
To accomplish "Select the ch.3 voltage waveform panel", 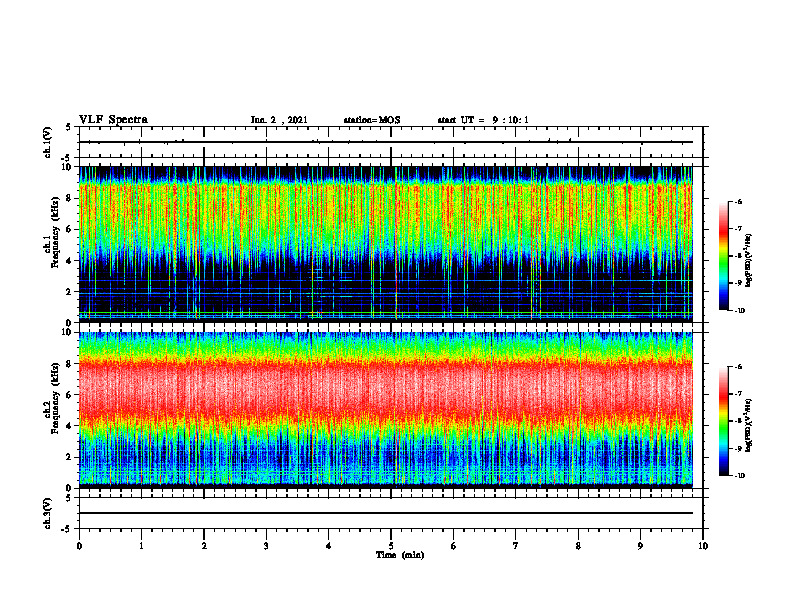I will (391, 513).
